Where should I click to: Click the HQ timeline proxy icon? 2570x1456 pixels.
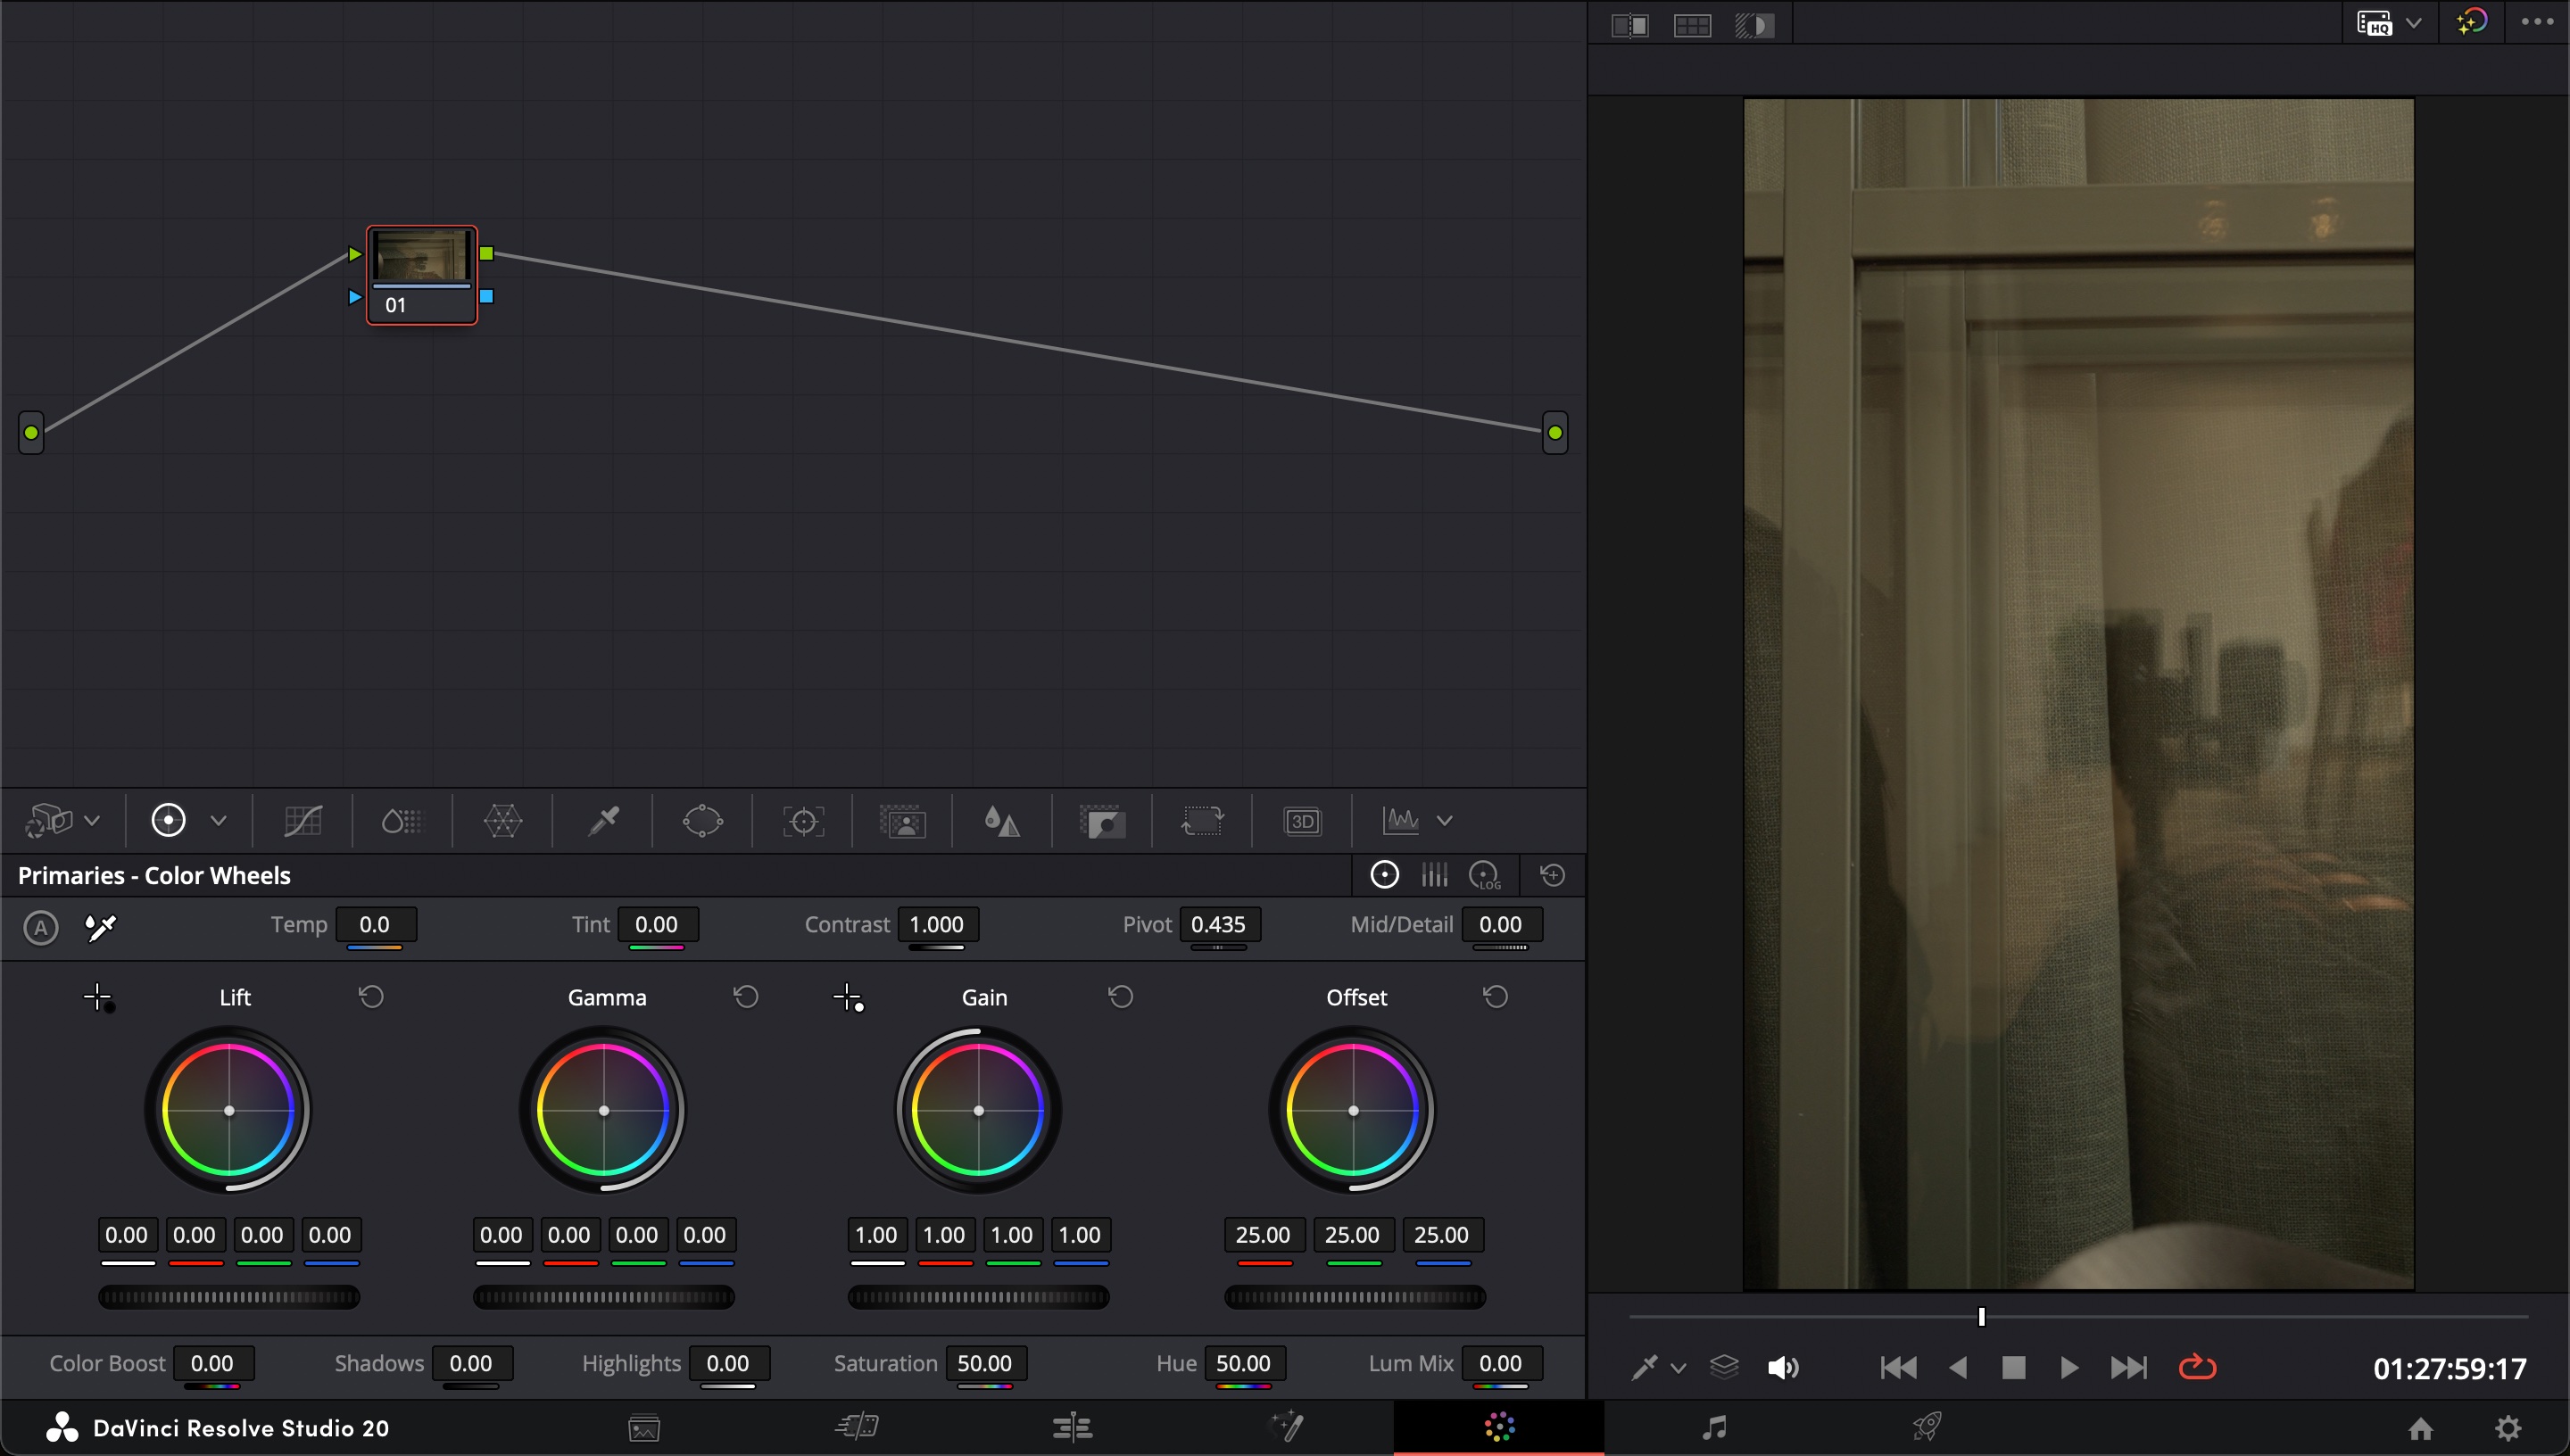tap(2374, 23)
